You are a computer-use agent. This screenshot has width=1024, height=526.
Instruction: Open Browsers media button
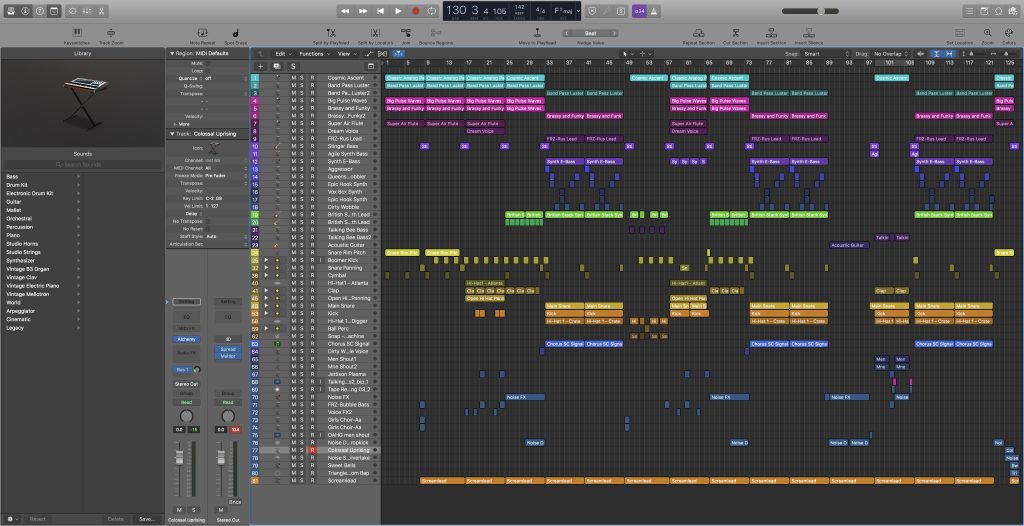[1012, 11]
